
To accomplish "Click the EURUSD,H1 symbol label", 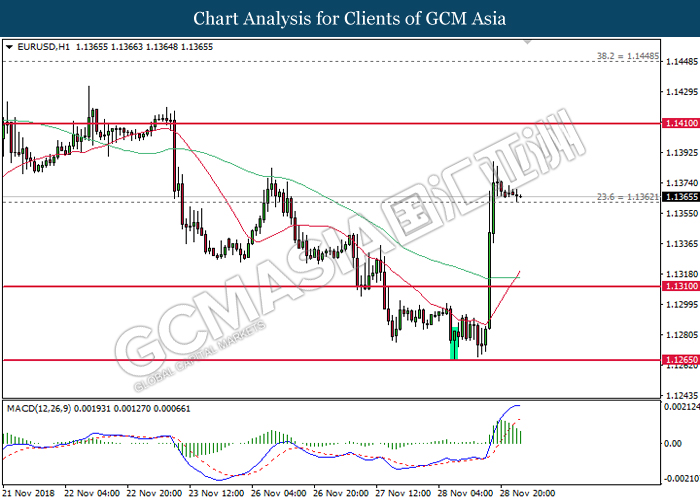I will click(x=43, y=47).
